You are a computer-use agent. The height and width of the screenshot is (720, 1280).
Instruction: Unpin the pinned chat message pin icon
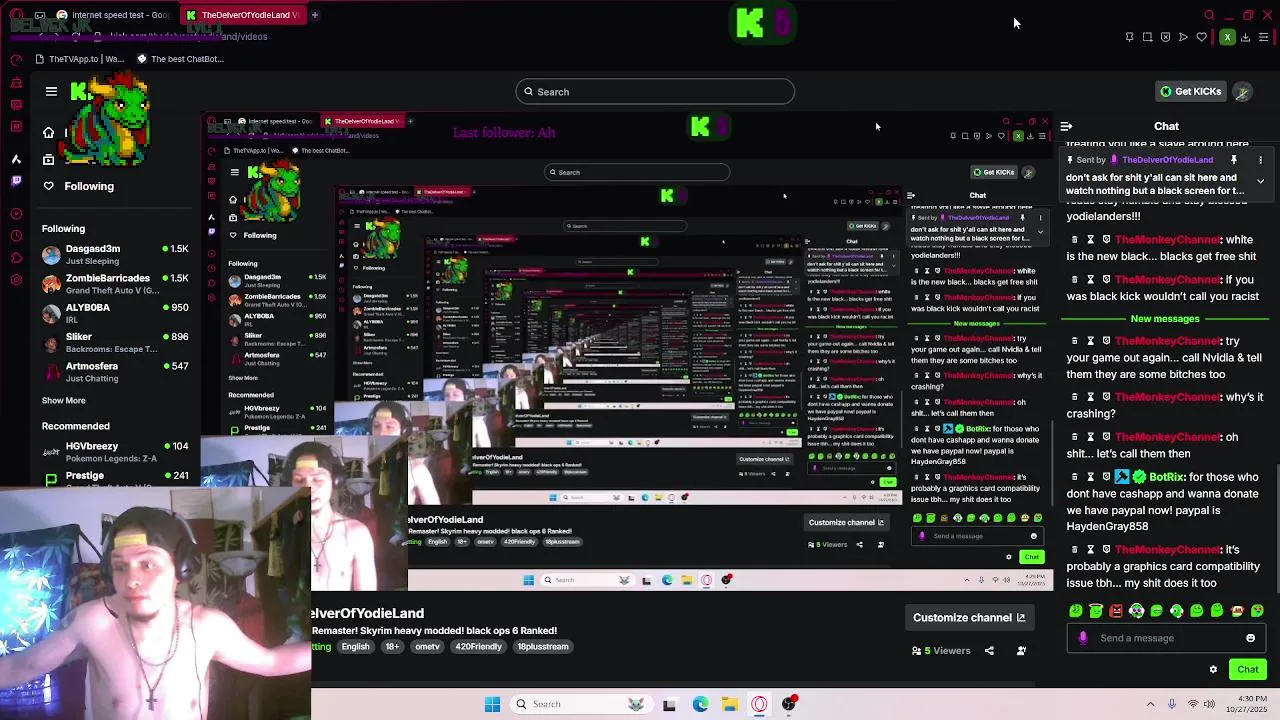(1234, 160)
